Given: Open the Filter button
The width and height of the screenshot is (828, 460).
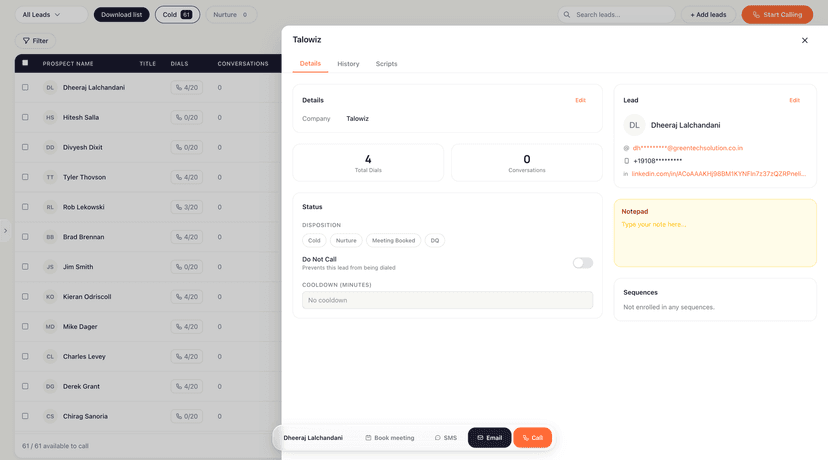Looking at the screenshot, I should point(35,41).
